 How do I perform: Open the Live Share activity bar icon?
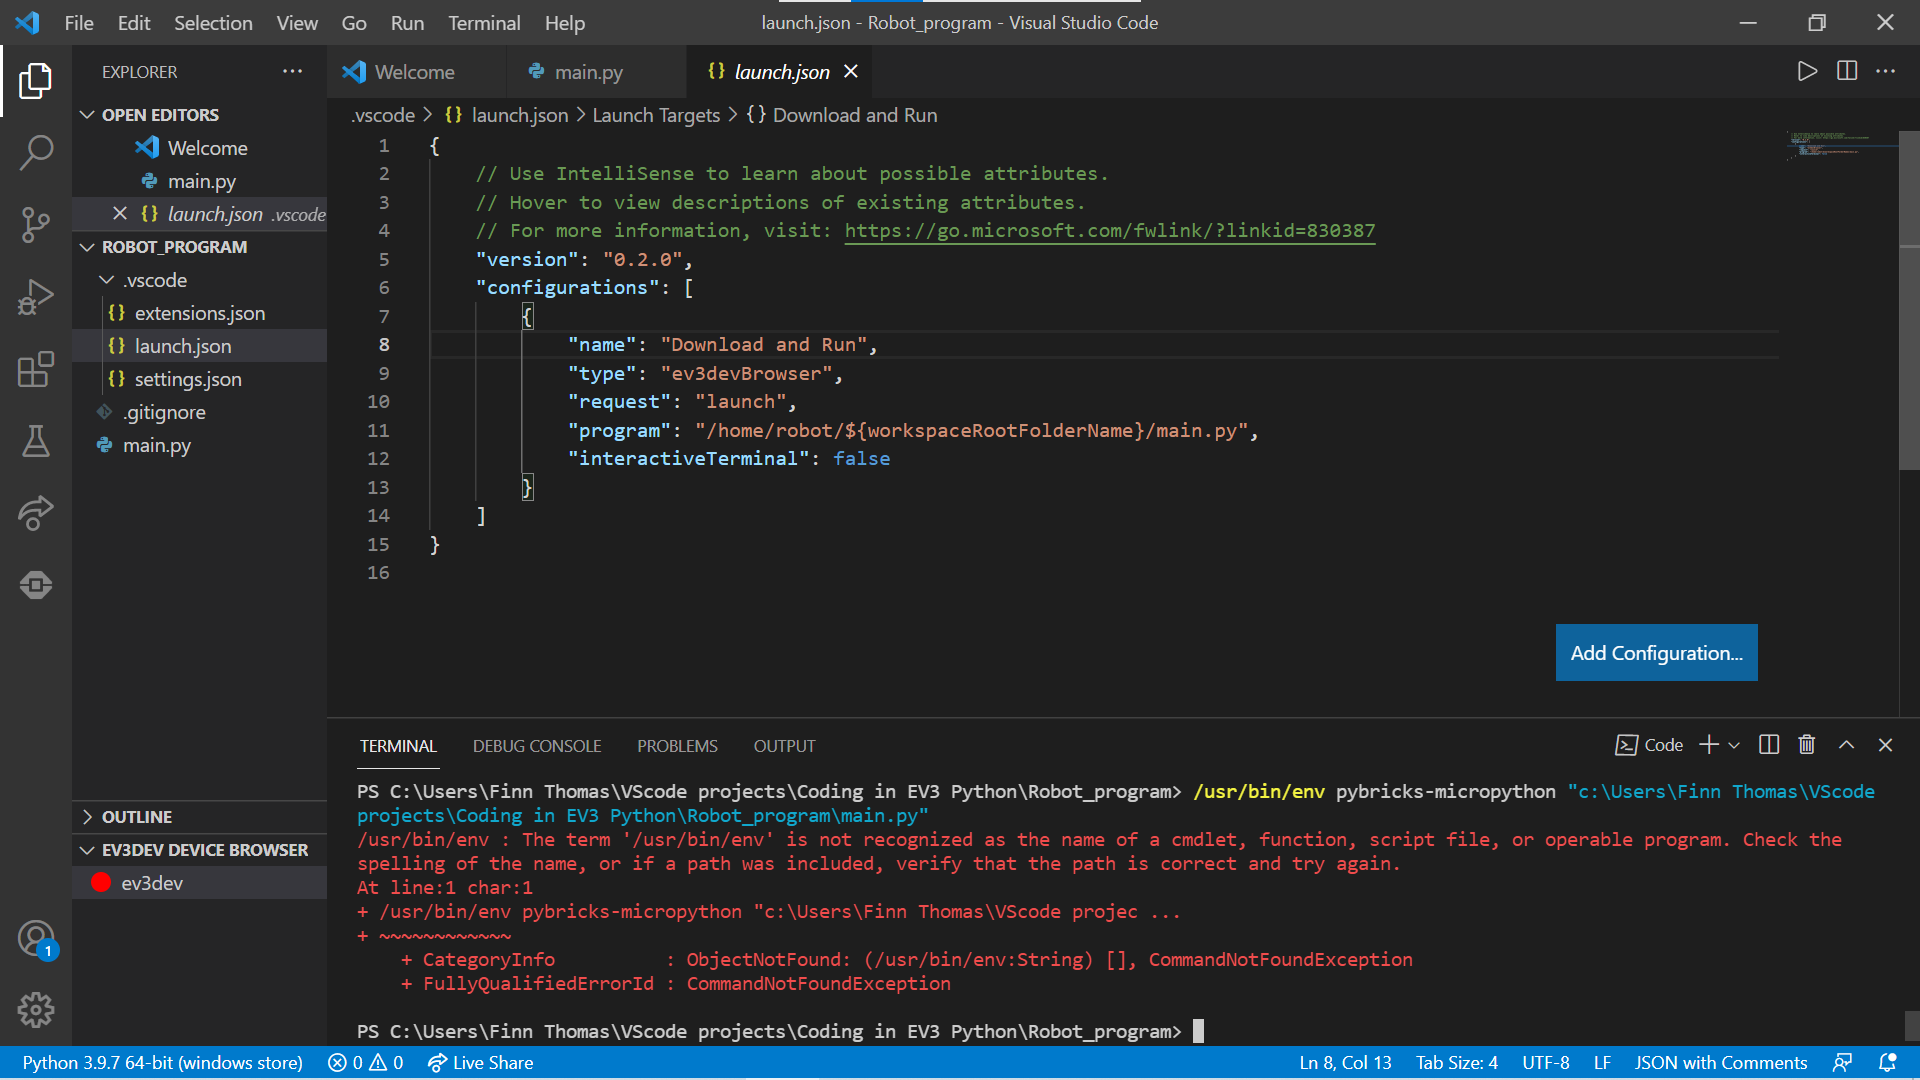point(36,513)
